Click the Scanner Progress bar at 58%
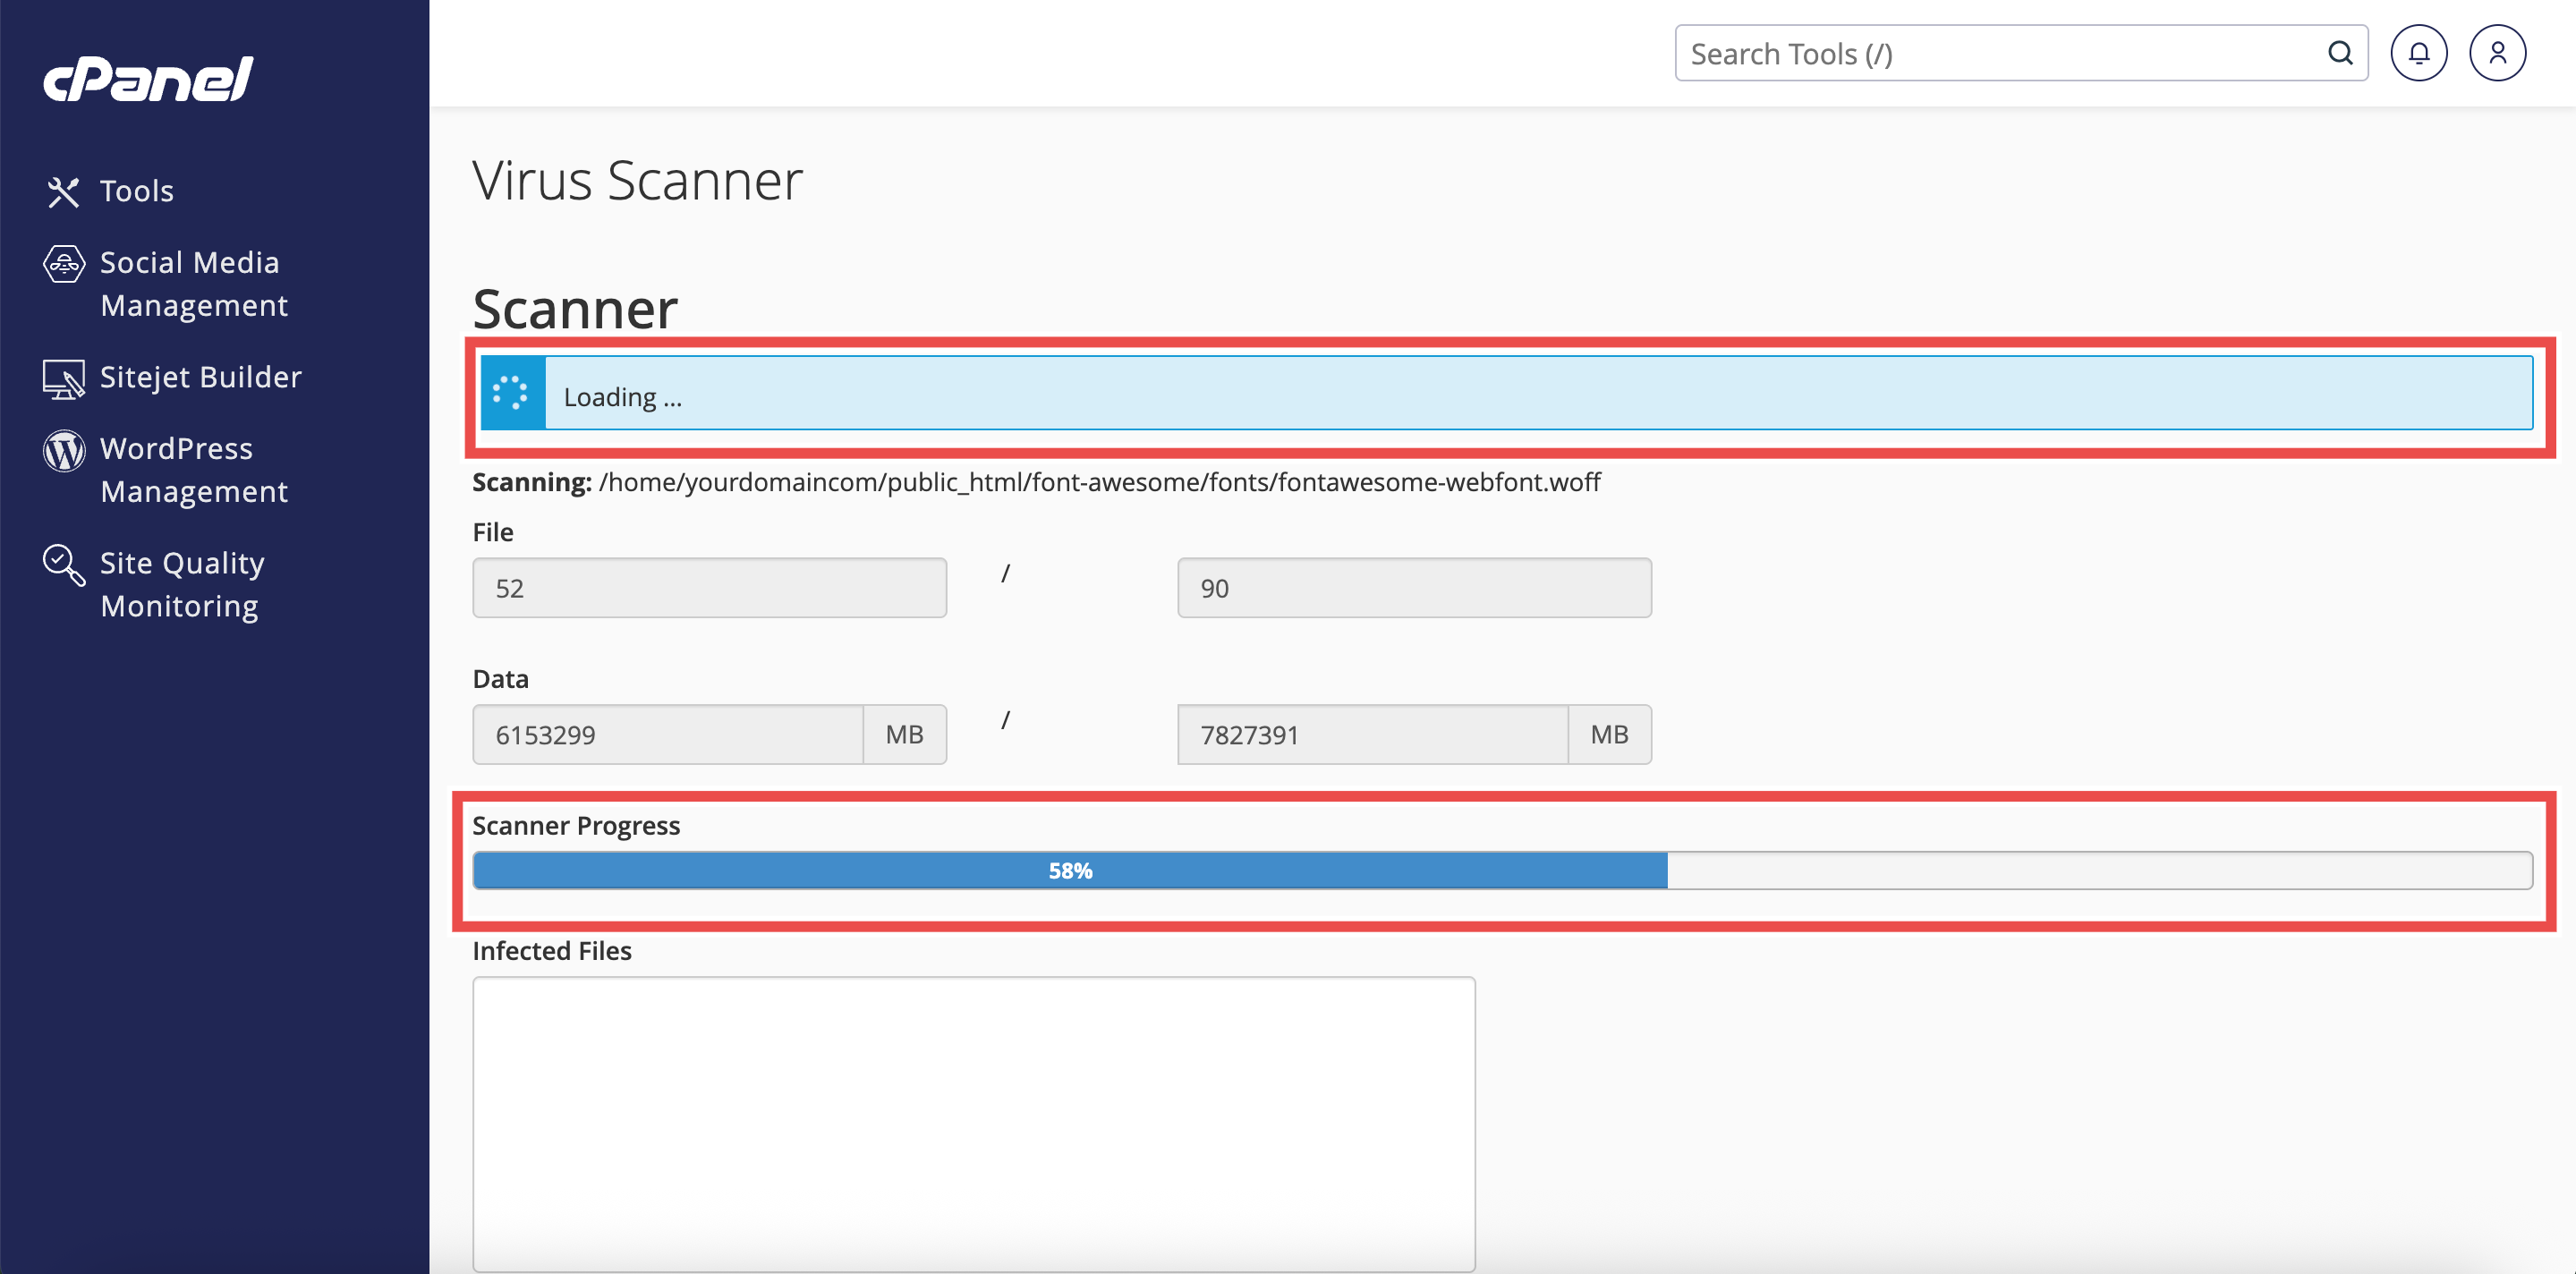The height and width of the screenshot is (1274, 2576). click(x=1070, y=871)
